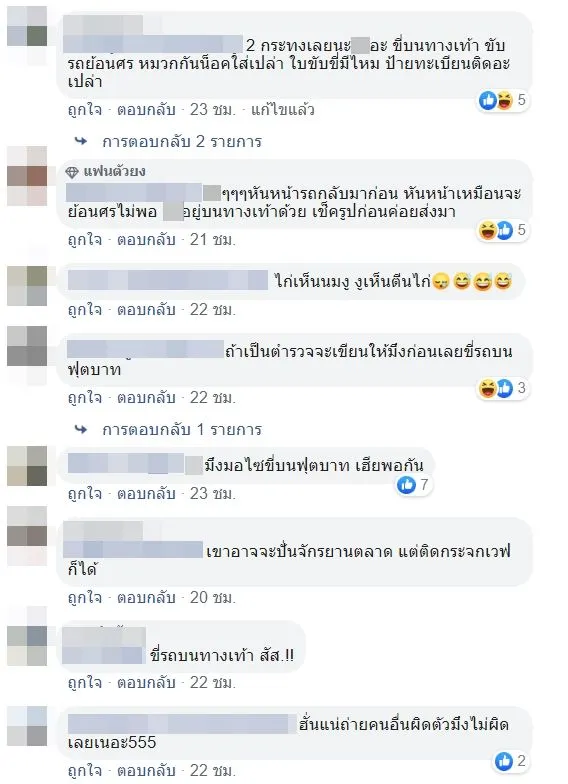Expand การตอบกลับ 2 รายการ replies
Viewport: 568px width, 784px height.
point(182,142)
